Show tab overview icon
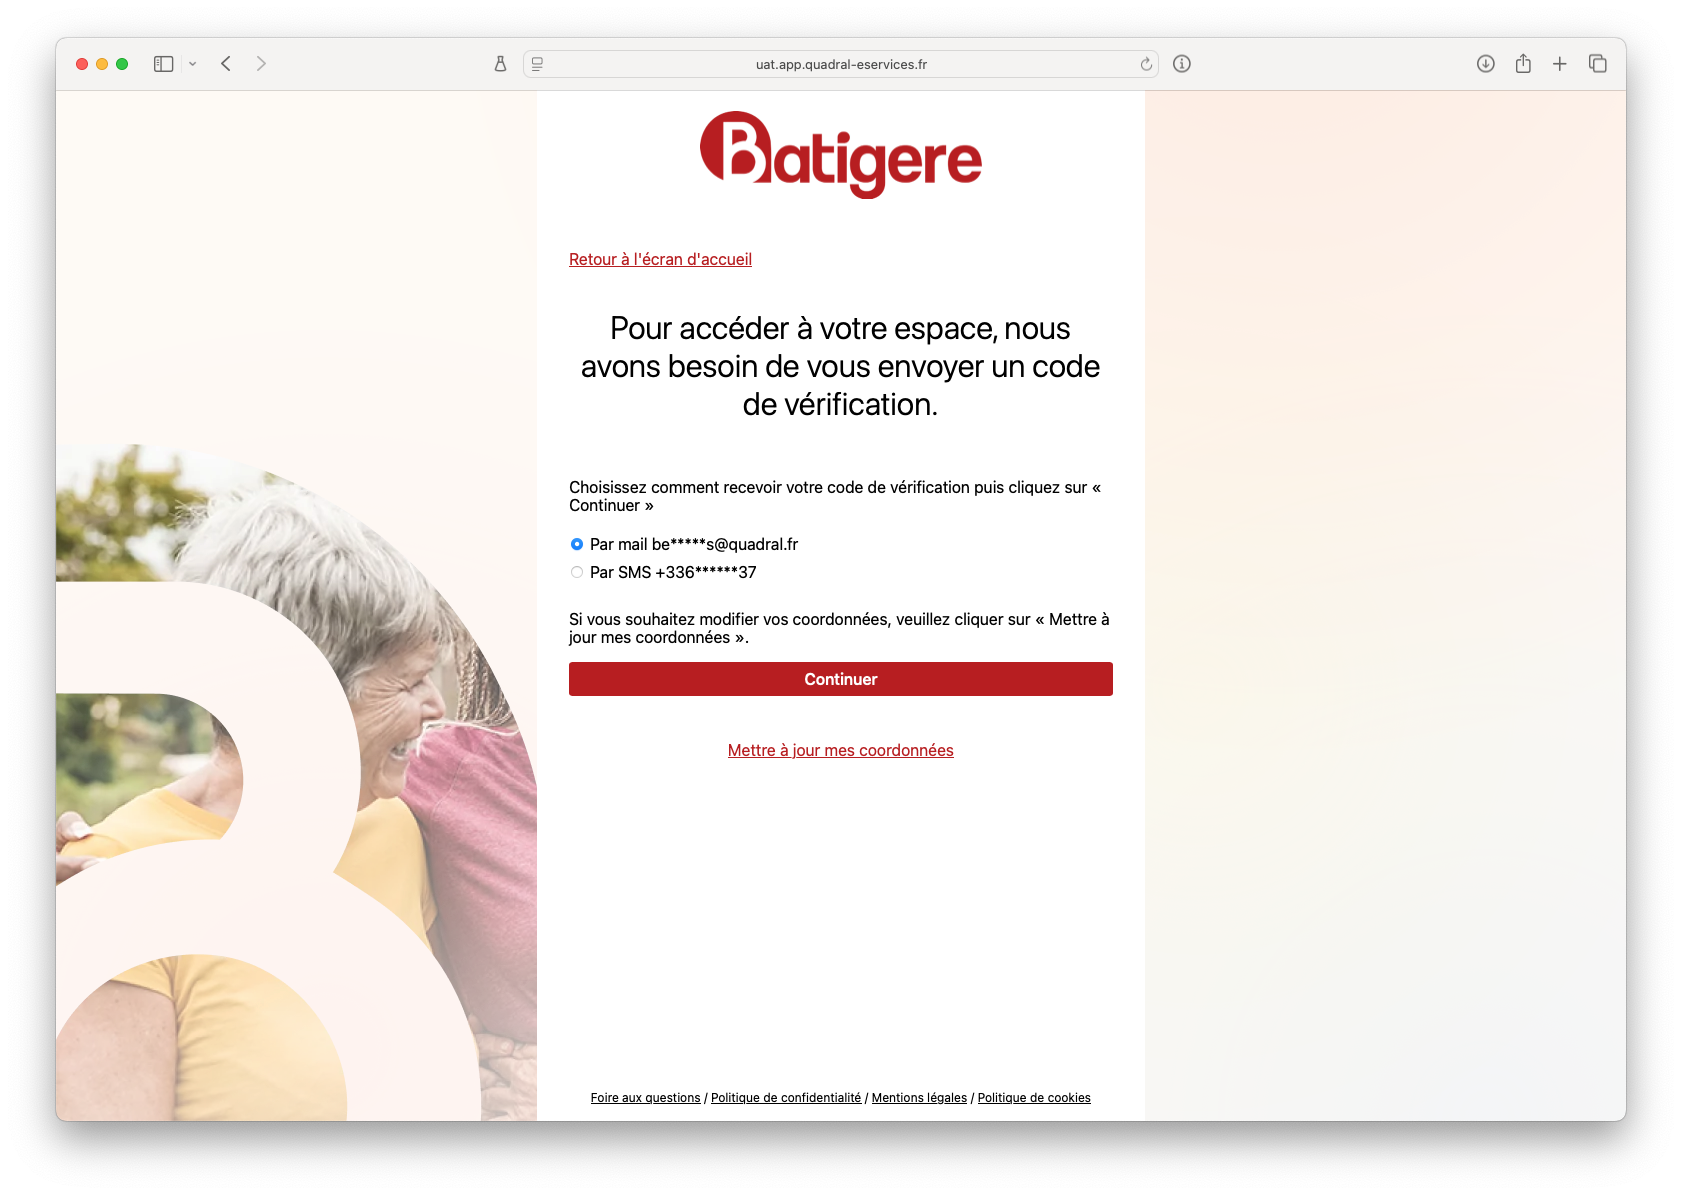 pos(1598,64)
